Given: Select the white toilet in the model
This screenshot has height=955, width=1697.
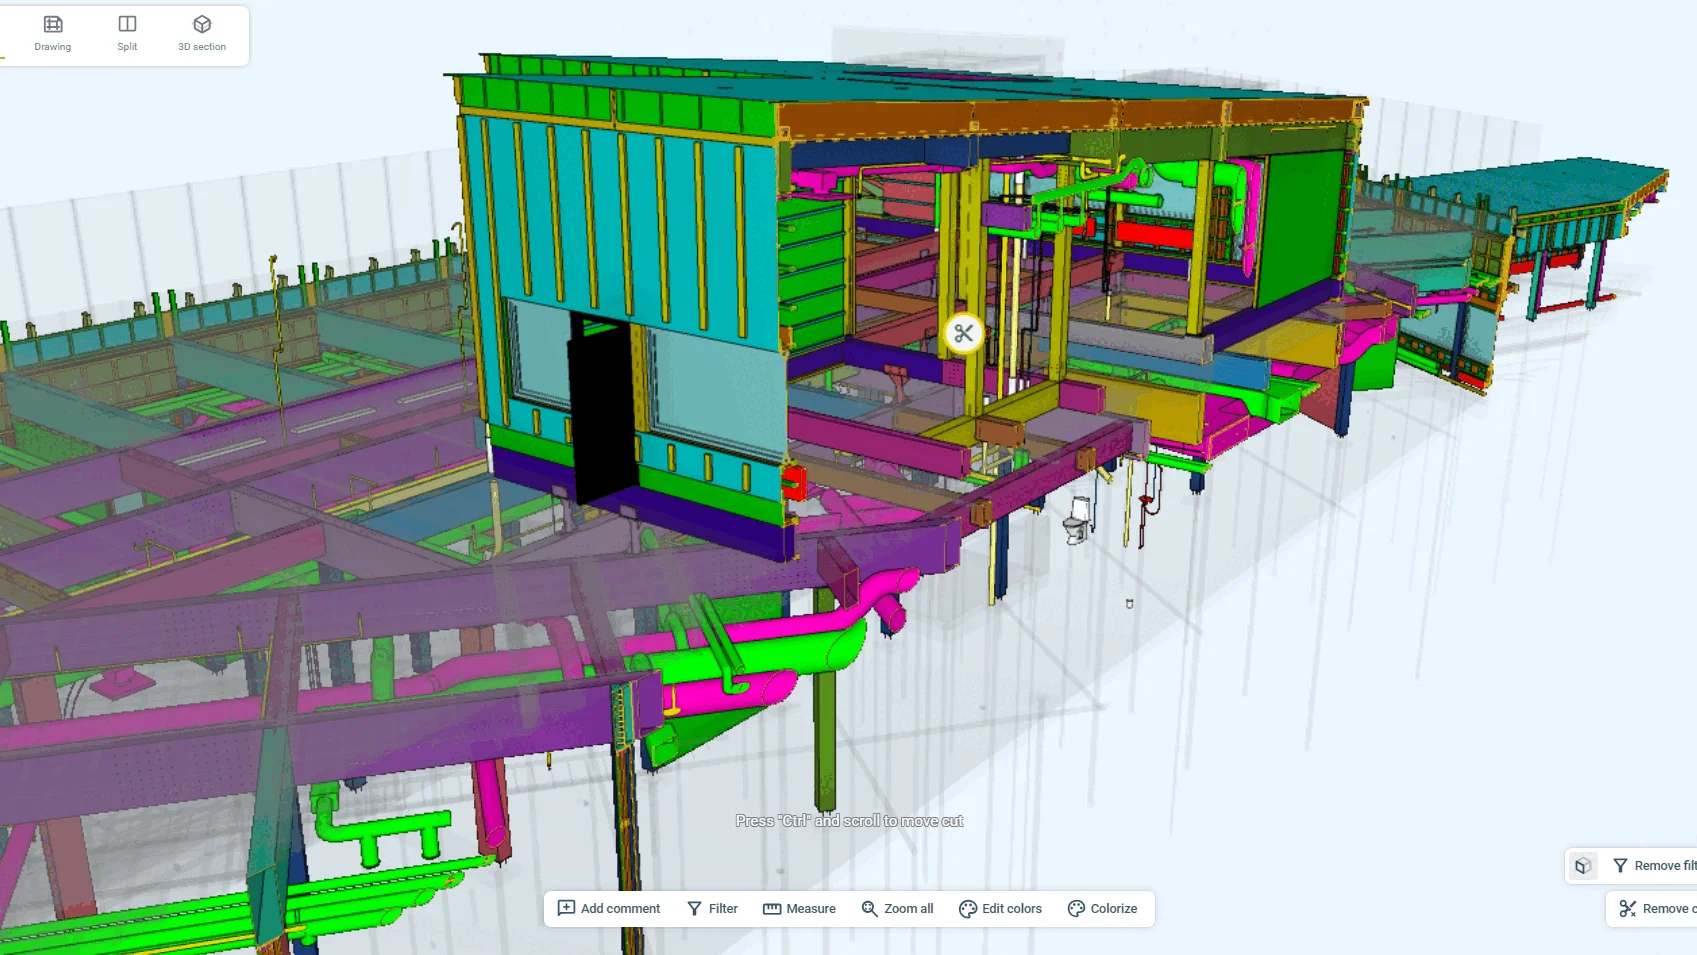Looking at the screenshot, I should click(1077, 520).
